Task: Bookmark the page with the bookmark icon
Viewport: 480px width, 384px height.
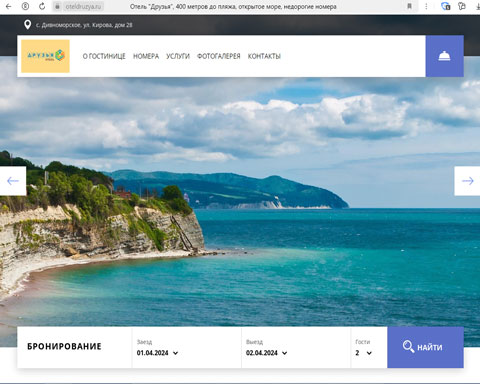Action: (409, 6)
